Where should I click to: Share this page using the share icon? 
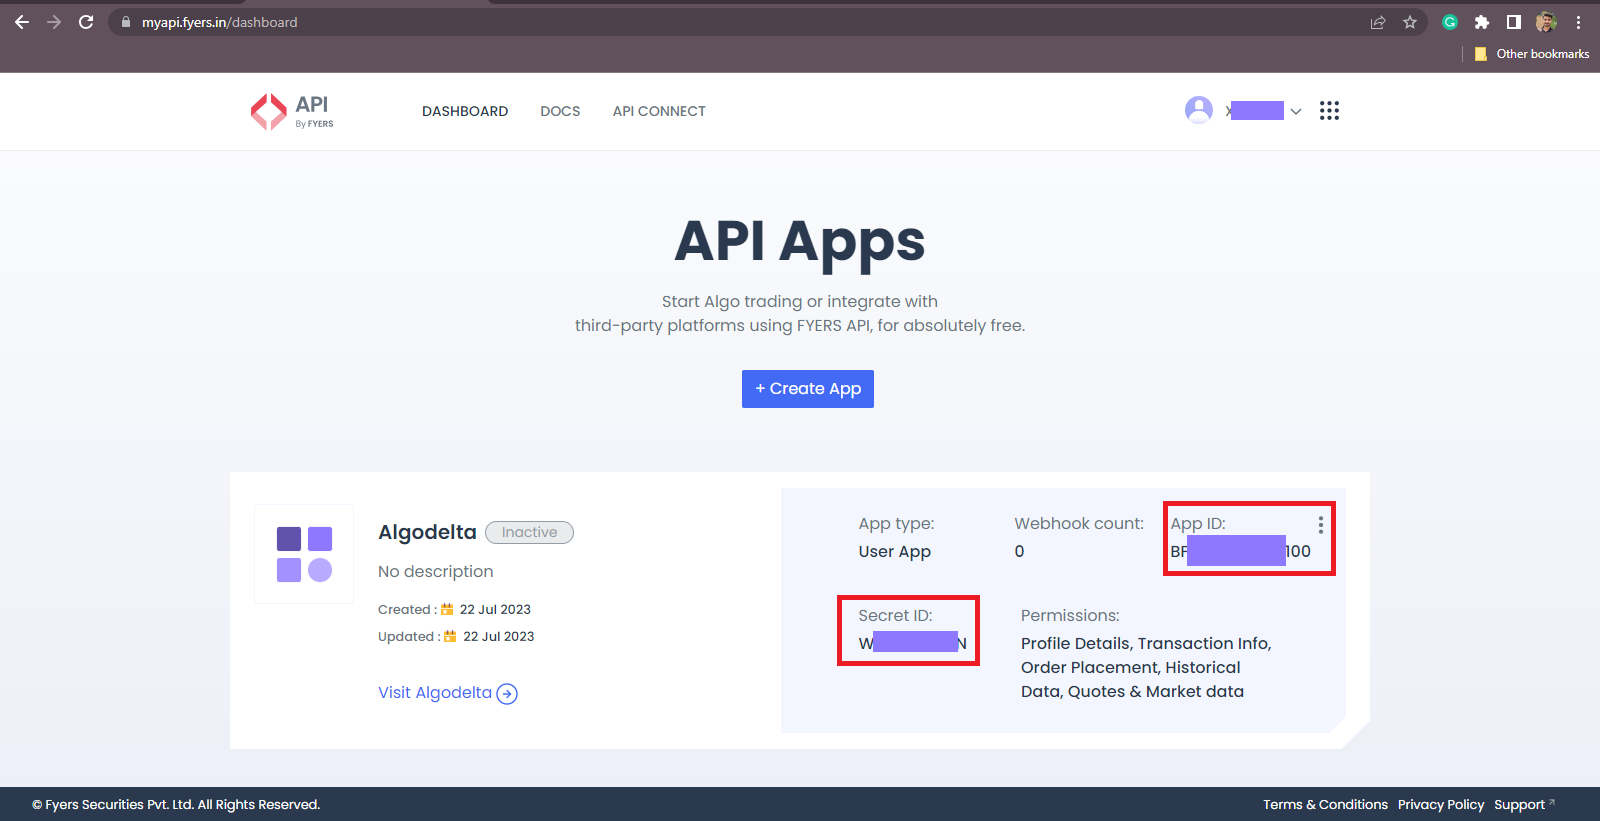tap(1378, 22)
